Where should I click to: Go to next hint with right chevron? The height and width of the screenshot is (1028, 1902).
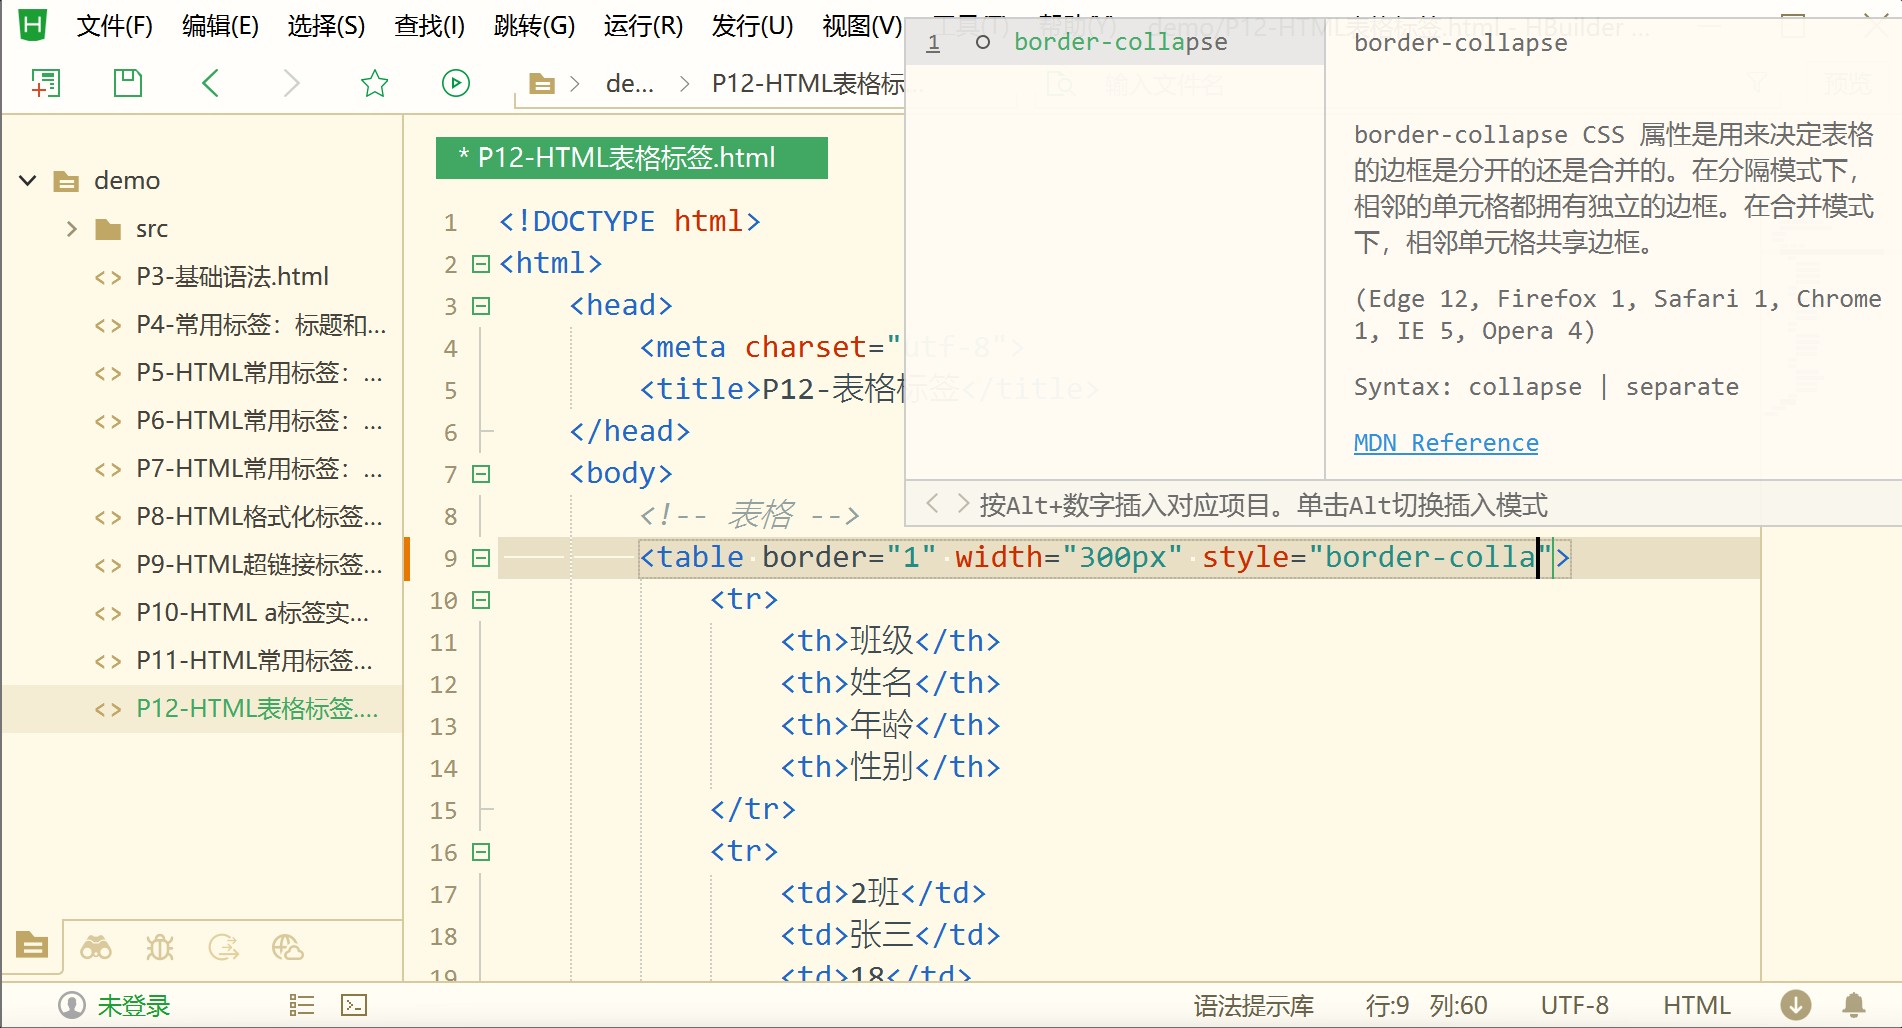[963, 503]
